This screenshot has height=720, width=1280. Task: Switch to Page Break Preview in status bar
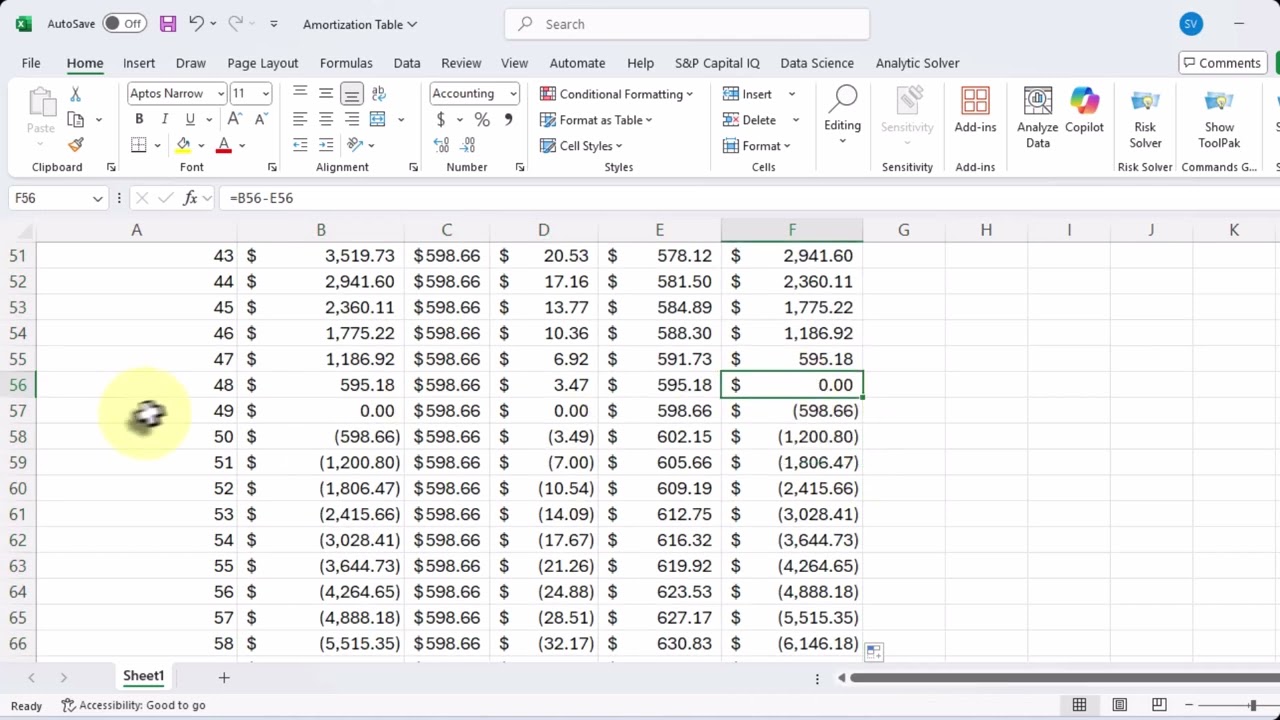tap(1159, 705)
